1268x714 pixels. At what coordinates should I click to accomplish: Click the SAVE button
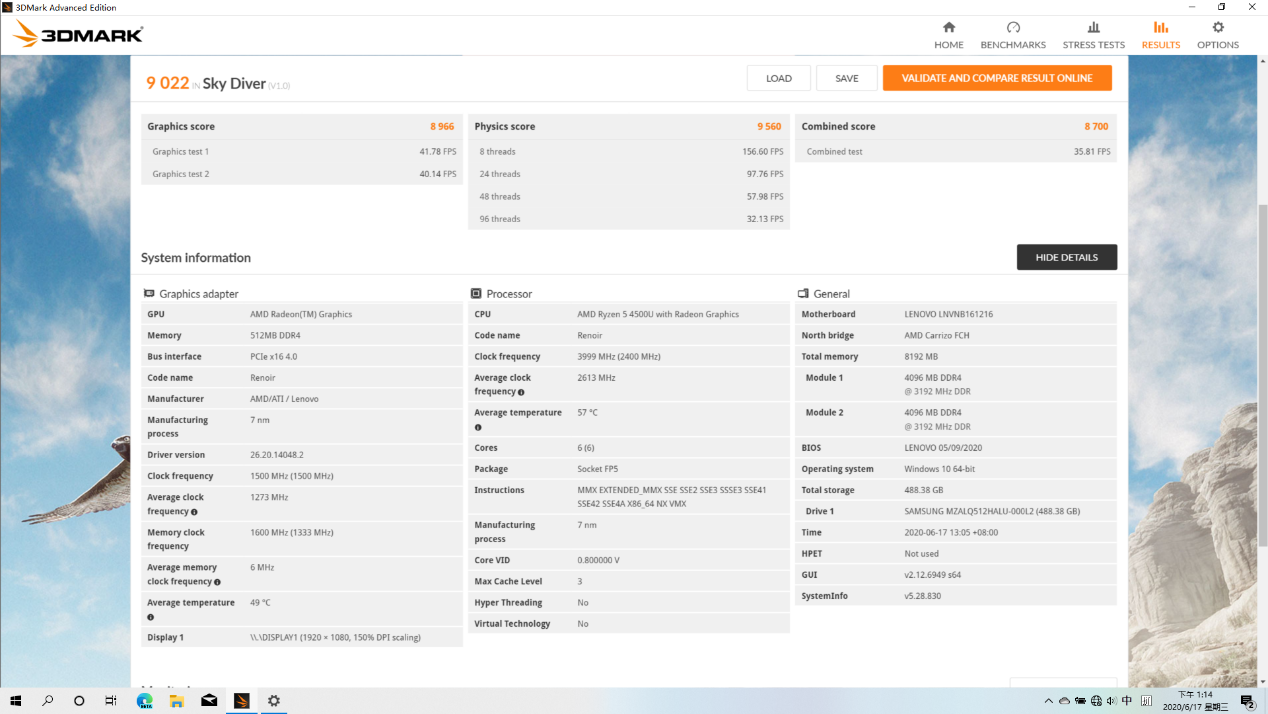pyautogui.click(x=847, y=78)
